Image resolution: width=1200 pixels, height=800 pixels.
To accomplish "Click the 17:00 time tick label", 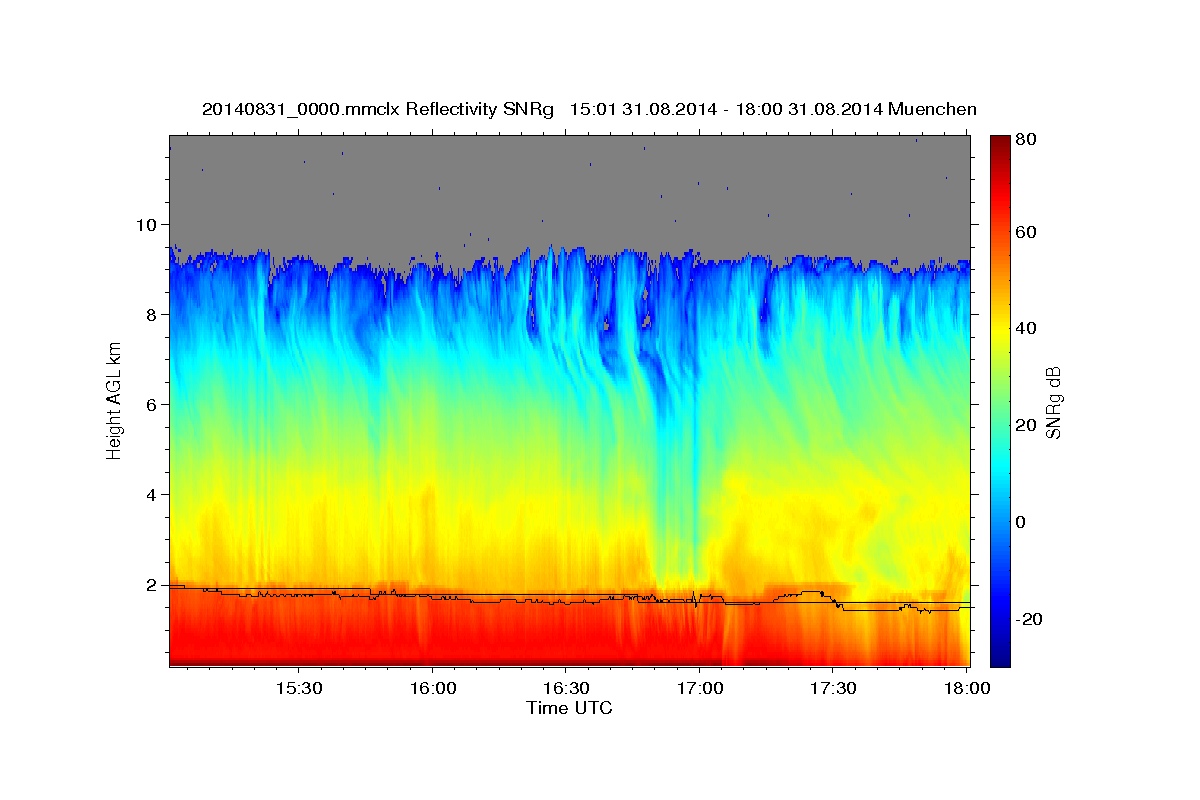I will (699, 689).
